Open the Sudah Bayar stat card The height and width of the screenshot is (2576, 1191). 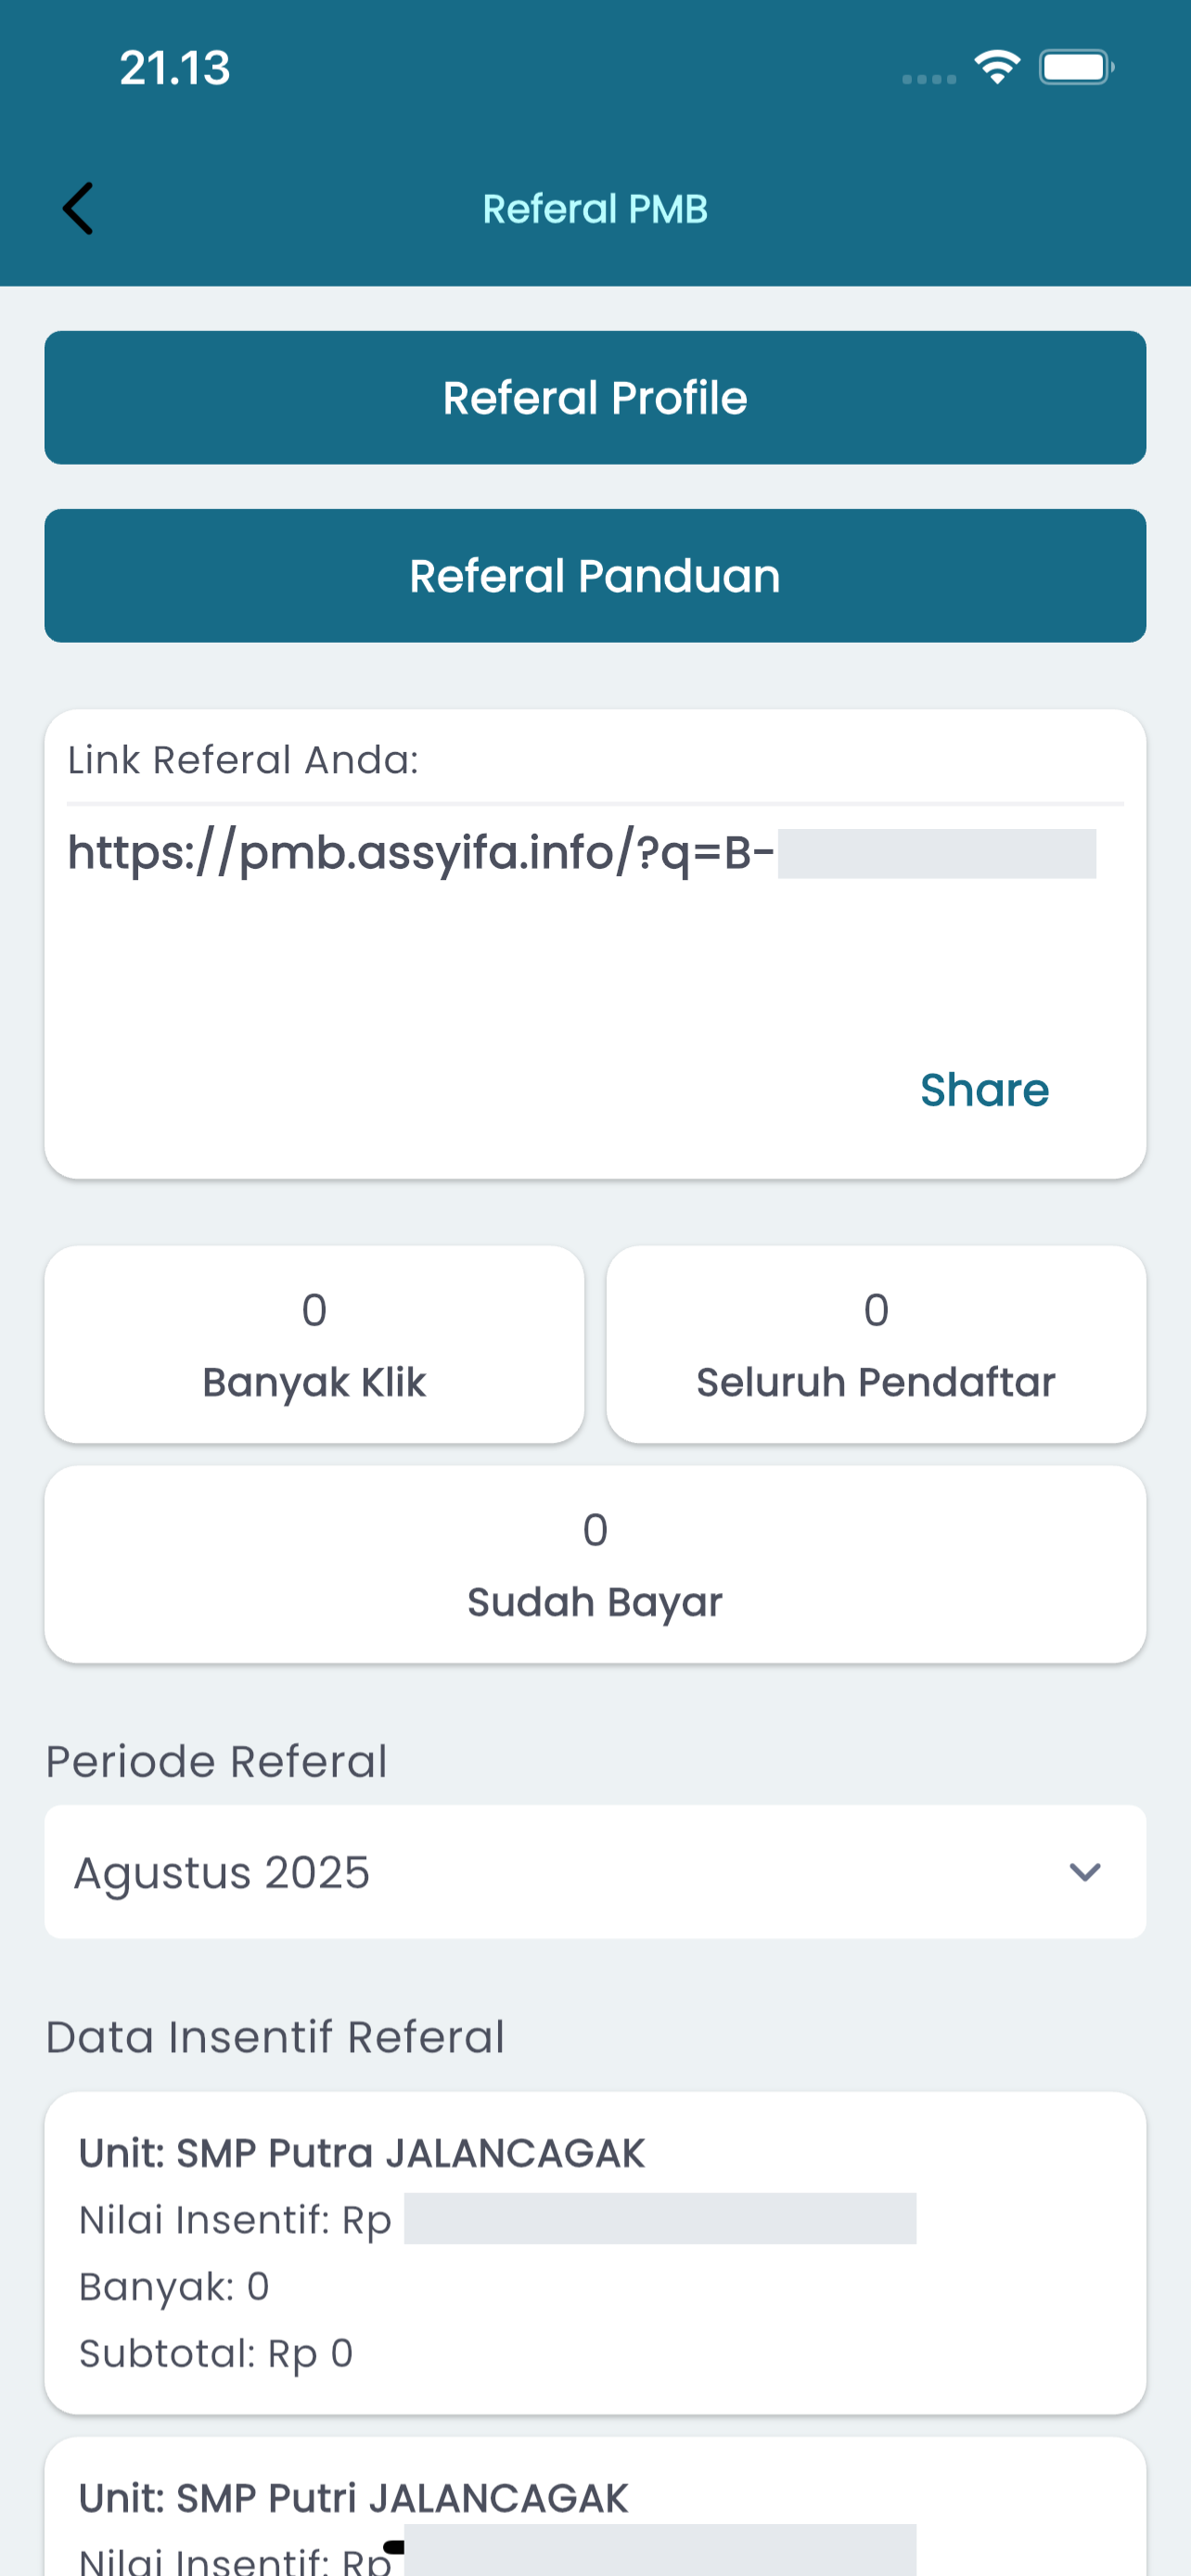[x=595, y=1564]
